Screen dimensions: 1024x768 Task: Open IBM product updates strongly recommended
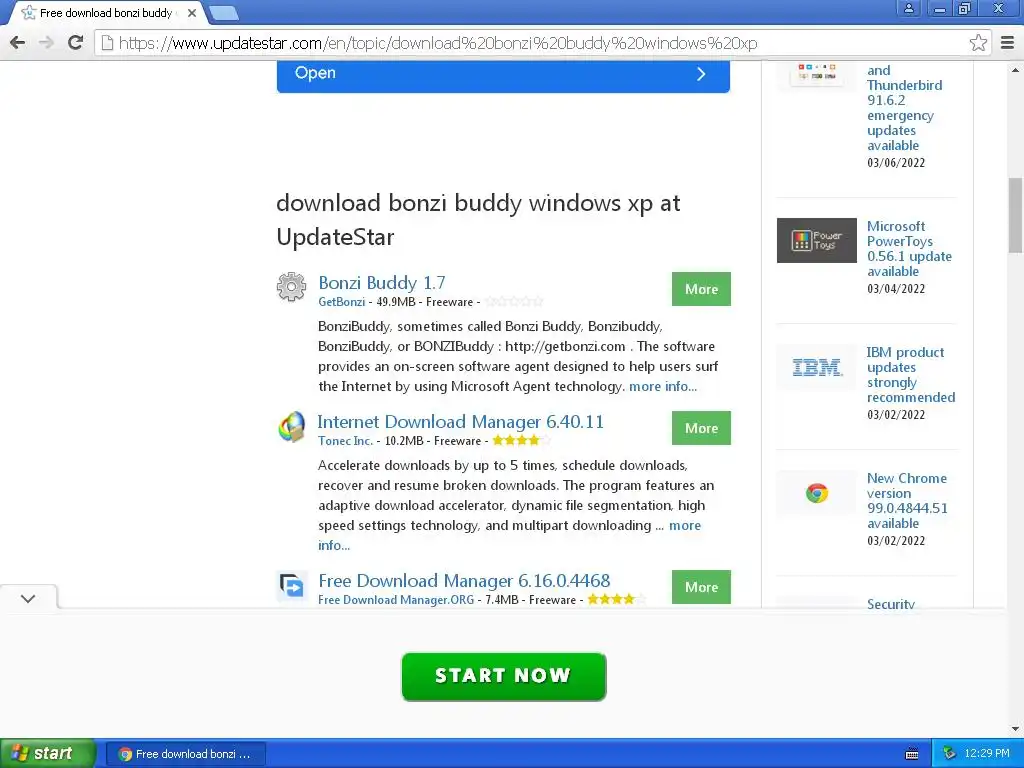910,375
